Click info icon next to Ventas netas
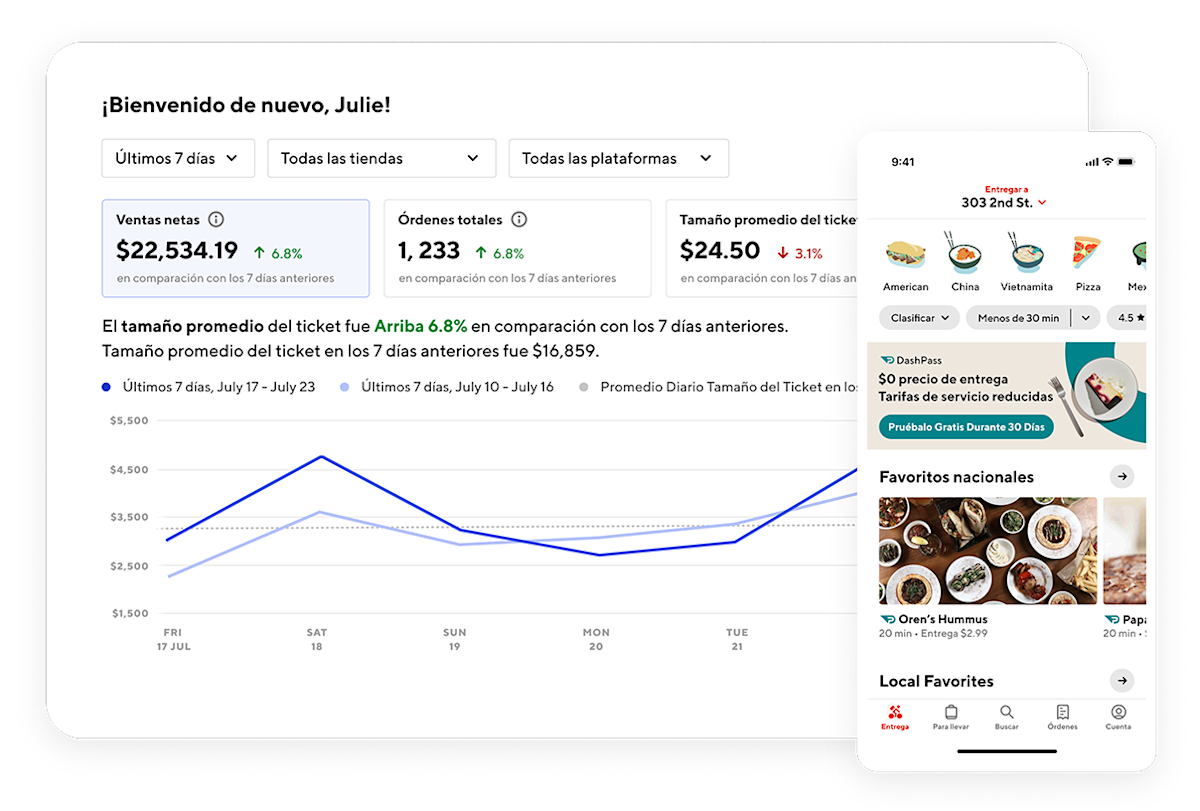Screen dimensions: 1200x811 pyautogui.click(x=216, y=220)
